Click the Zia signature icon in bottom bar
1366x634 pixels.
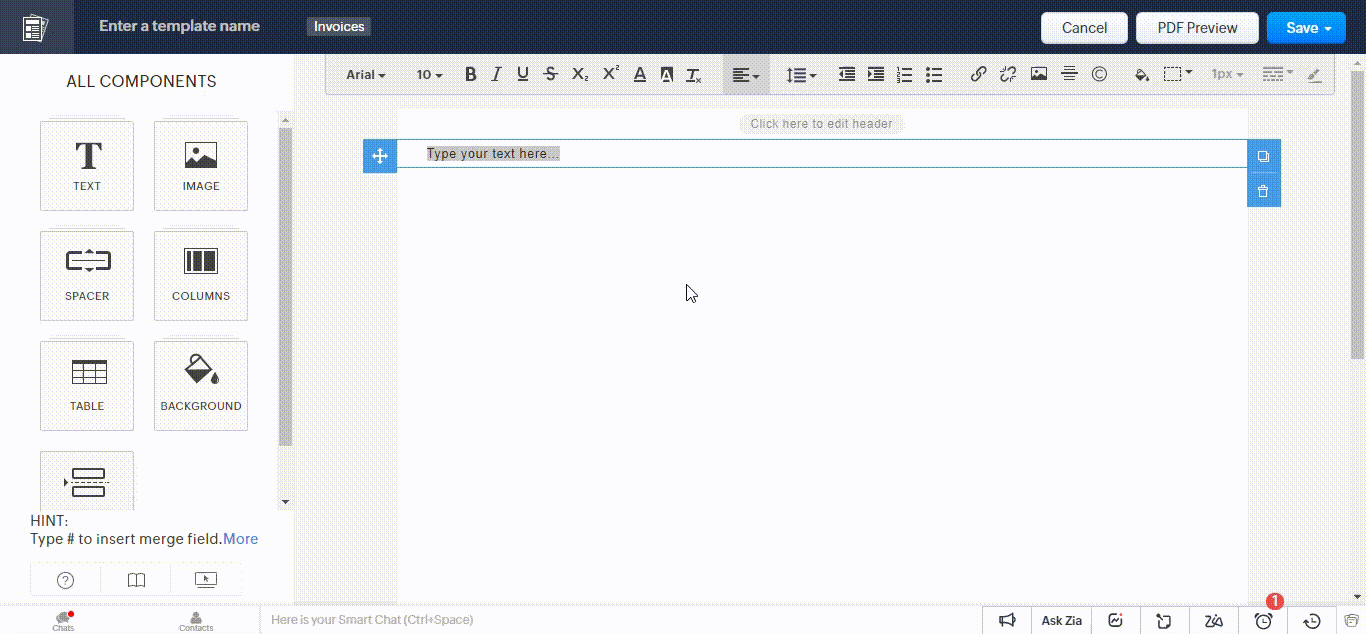1214,620
